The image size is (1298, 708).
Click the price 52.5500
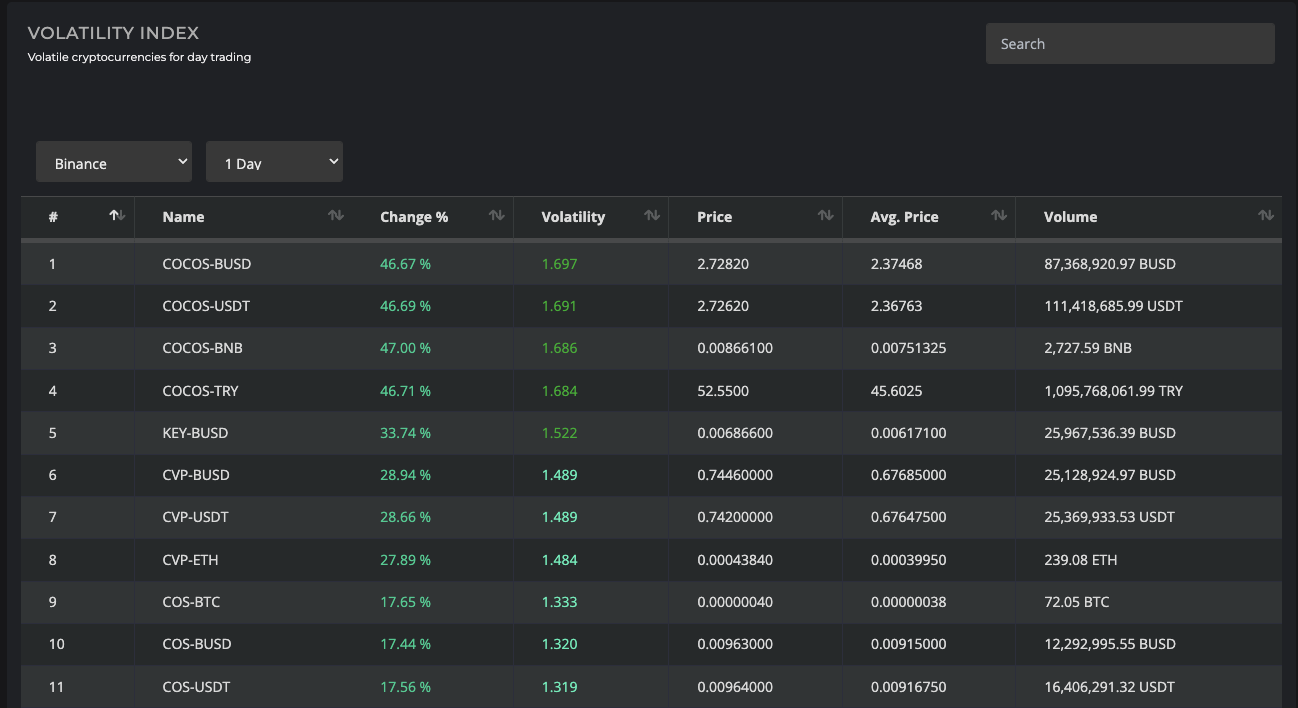click(723, 391)
